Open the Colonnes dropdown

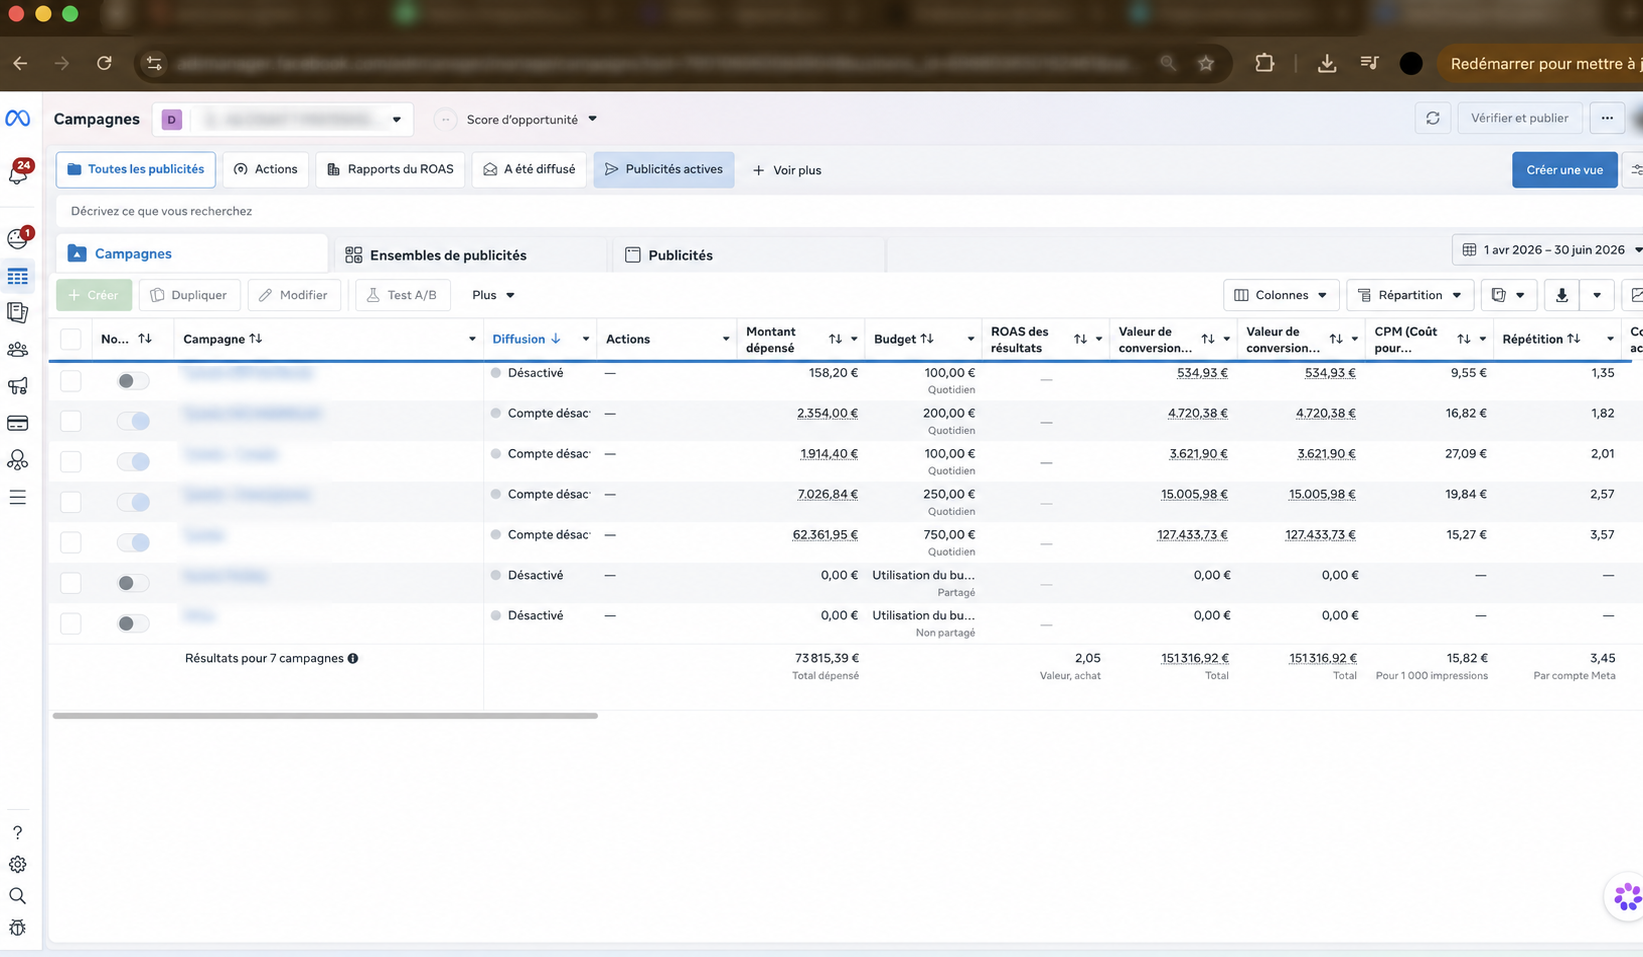tap(1281, 295)
